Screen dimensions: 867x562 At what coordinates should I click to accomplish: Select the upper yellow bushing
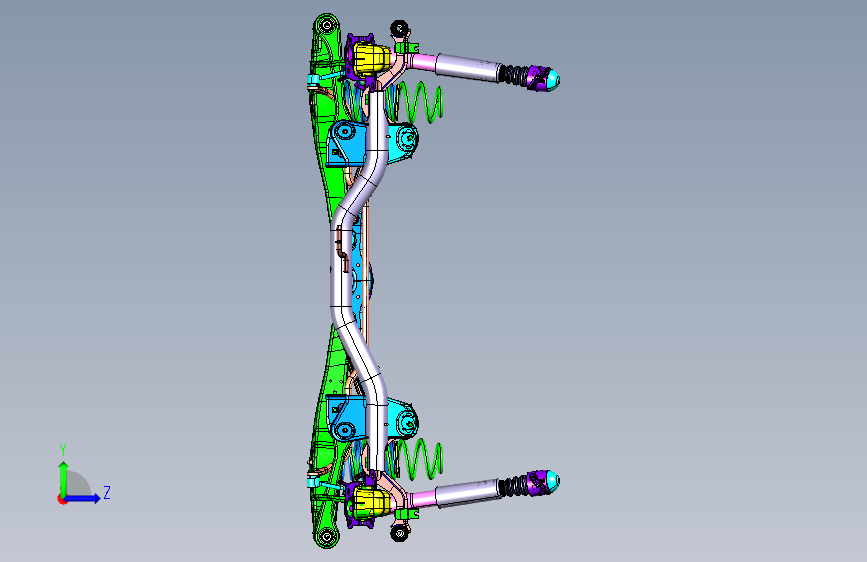click(372, 58)
